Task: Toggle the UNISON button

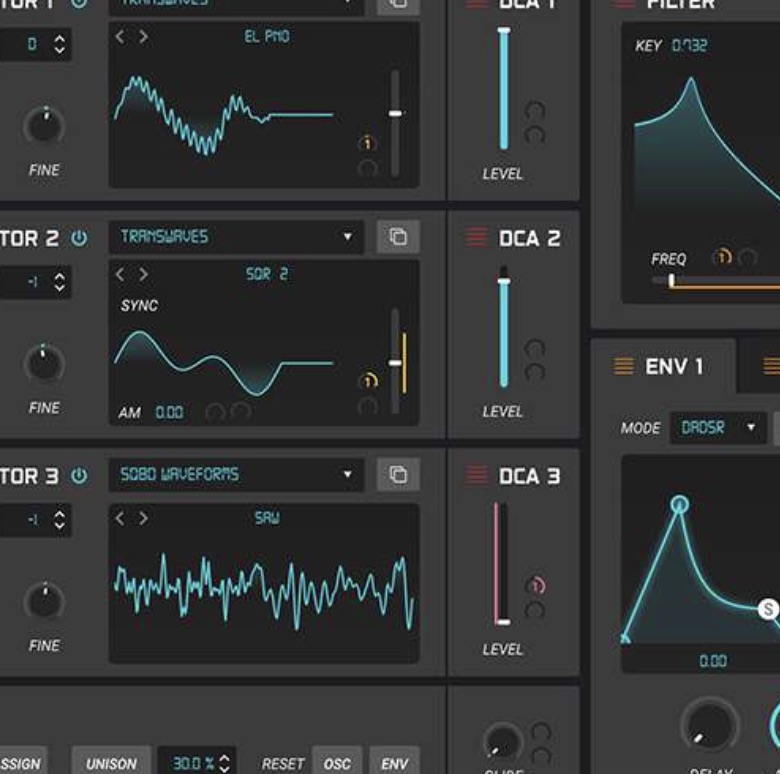Action: (111, 761)
